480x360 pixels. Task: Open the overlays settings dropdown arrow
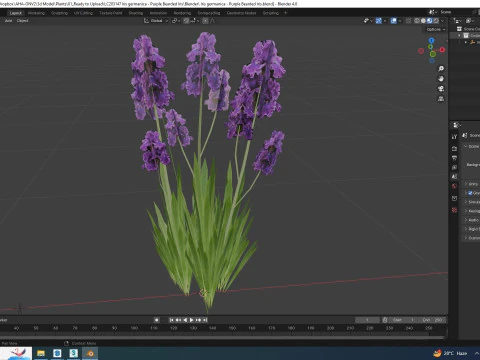[400, 21]
